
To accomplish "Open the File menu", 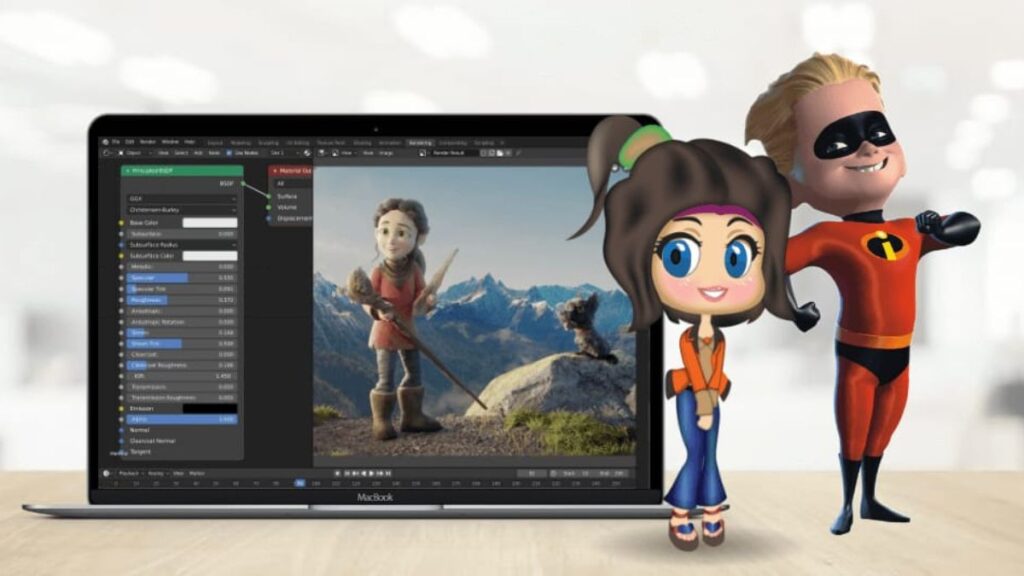I will tap(116, 142).
